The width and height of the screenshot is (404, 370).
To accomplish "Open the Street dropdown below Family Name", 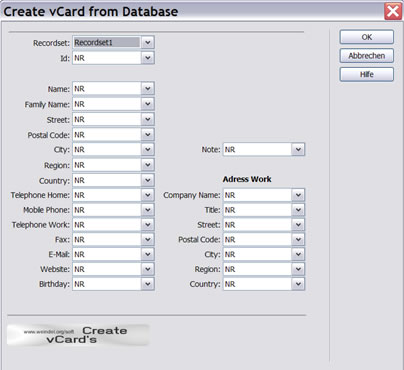I will click(x=113, y=119).
